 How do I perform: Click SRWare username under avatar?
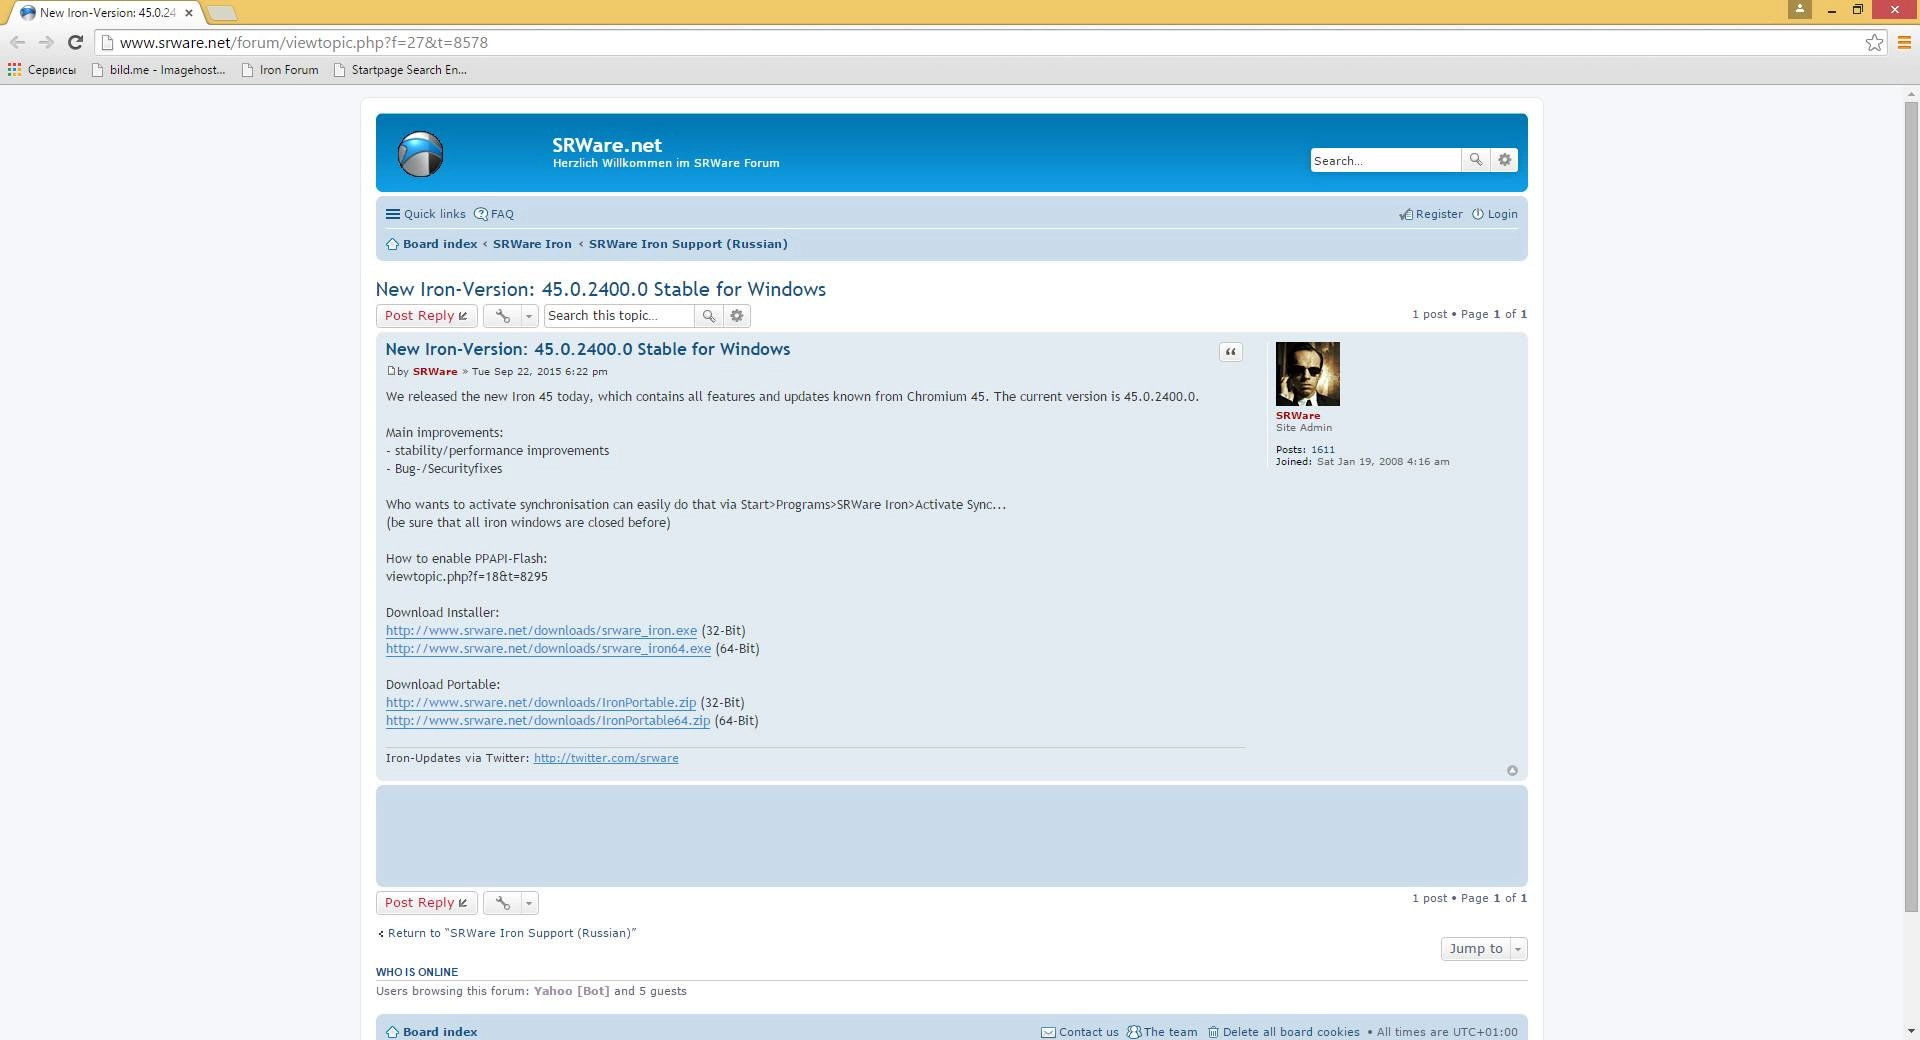coord(1298,415)
